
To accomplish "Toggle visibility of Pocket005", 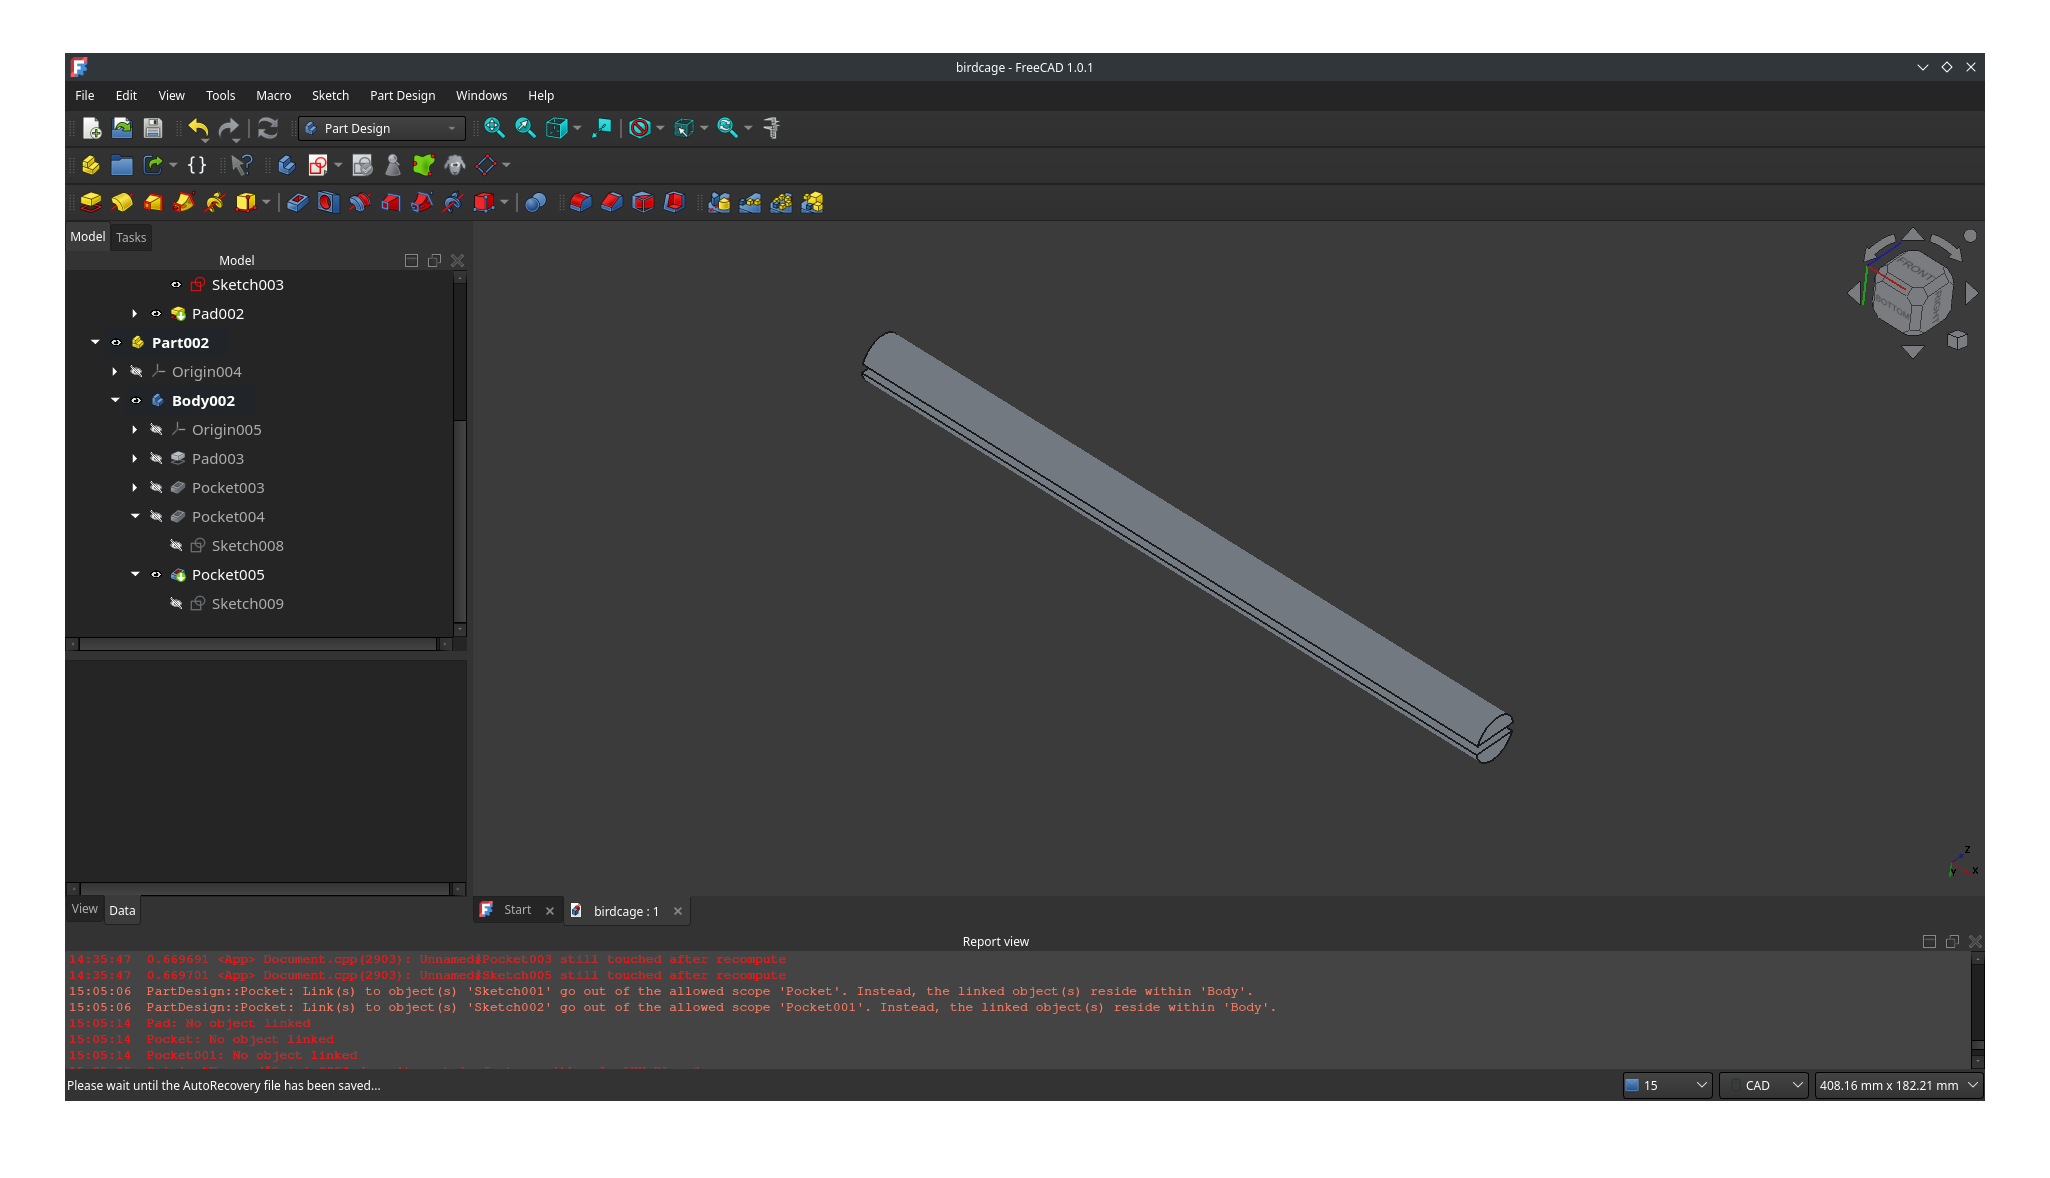I will [156, 575].
